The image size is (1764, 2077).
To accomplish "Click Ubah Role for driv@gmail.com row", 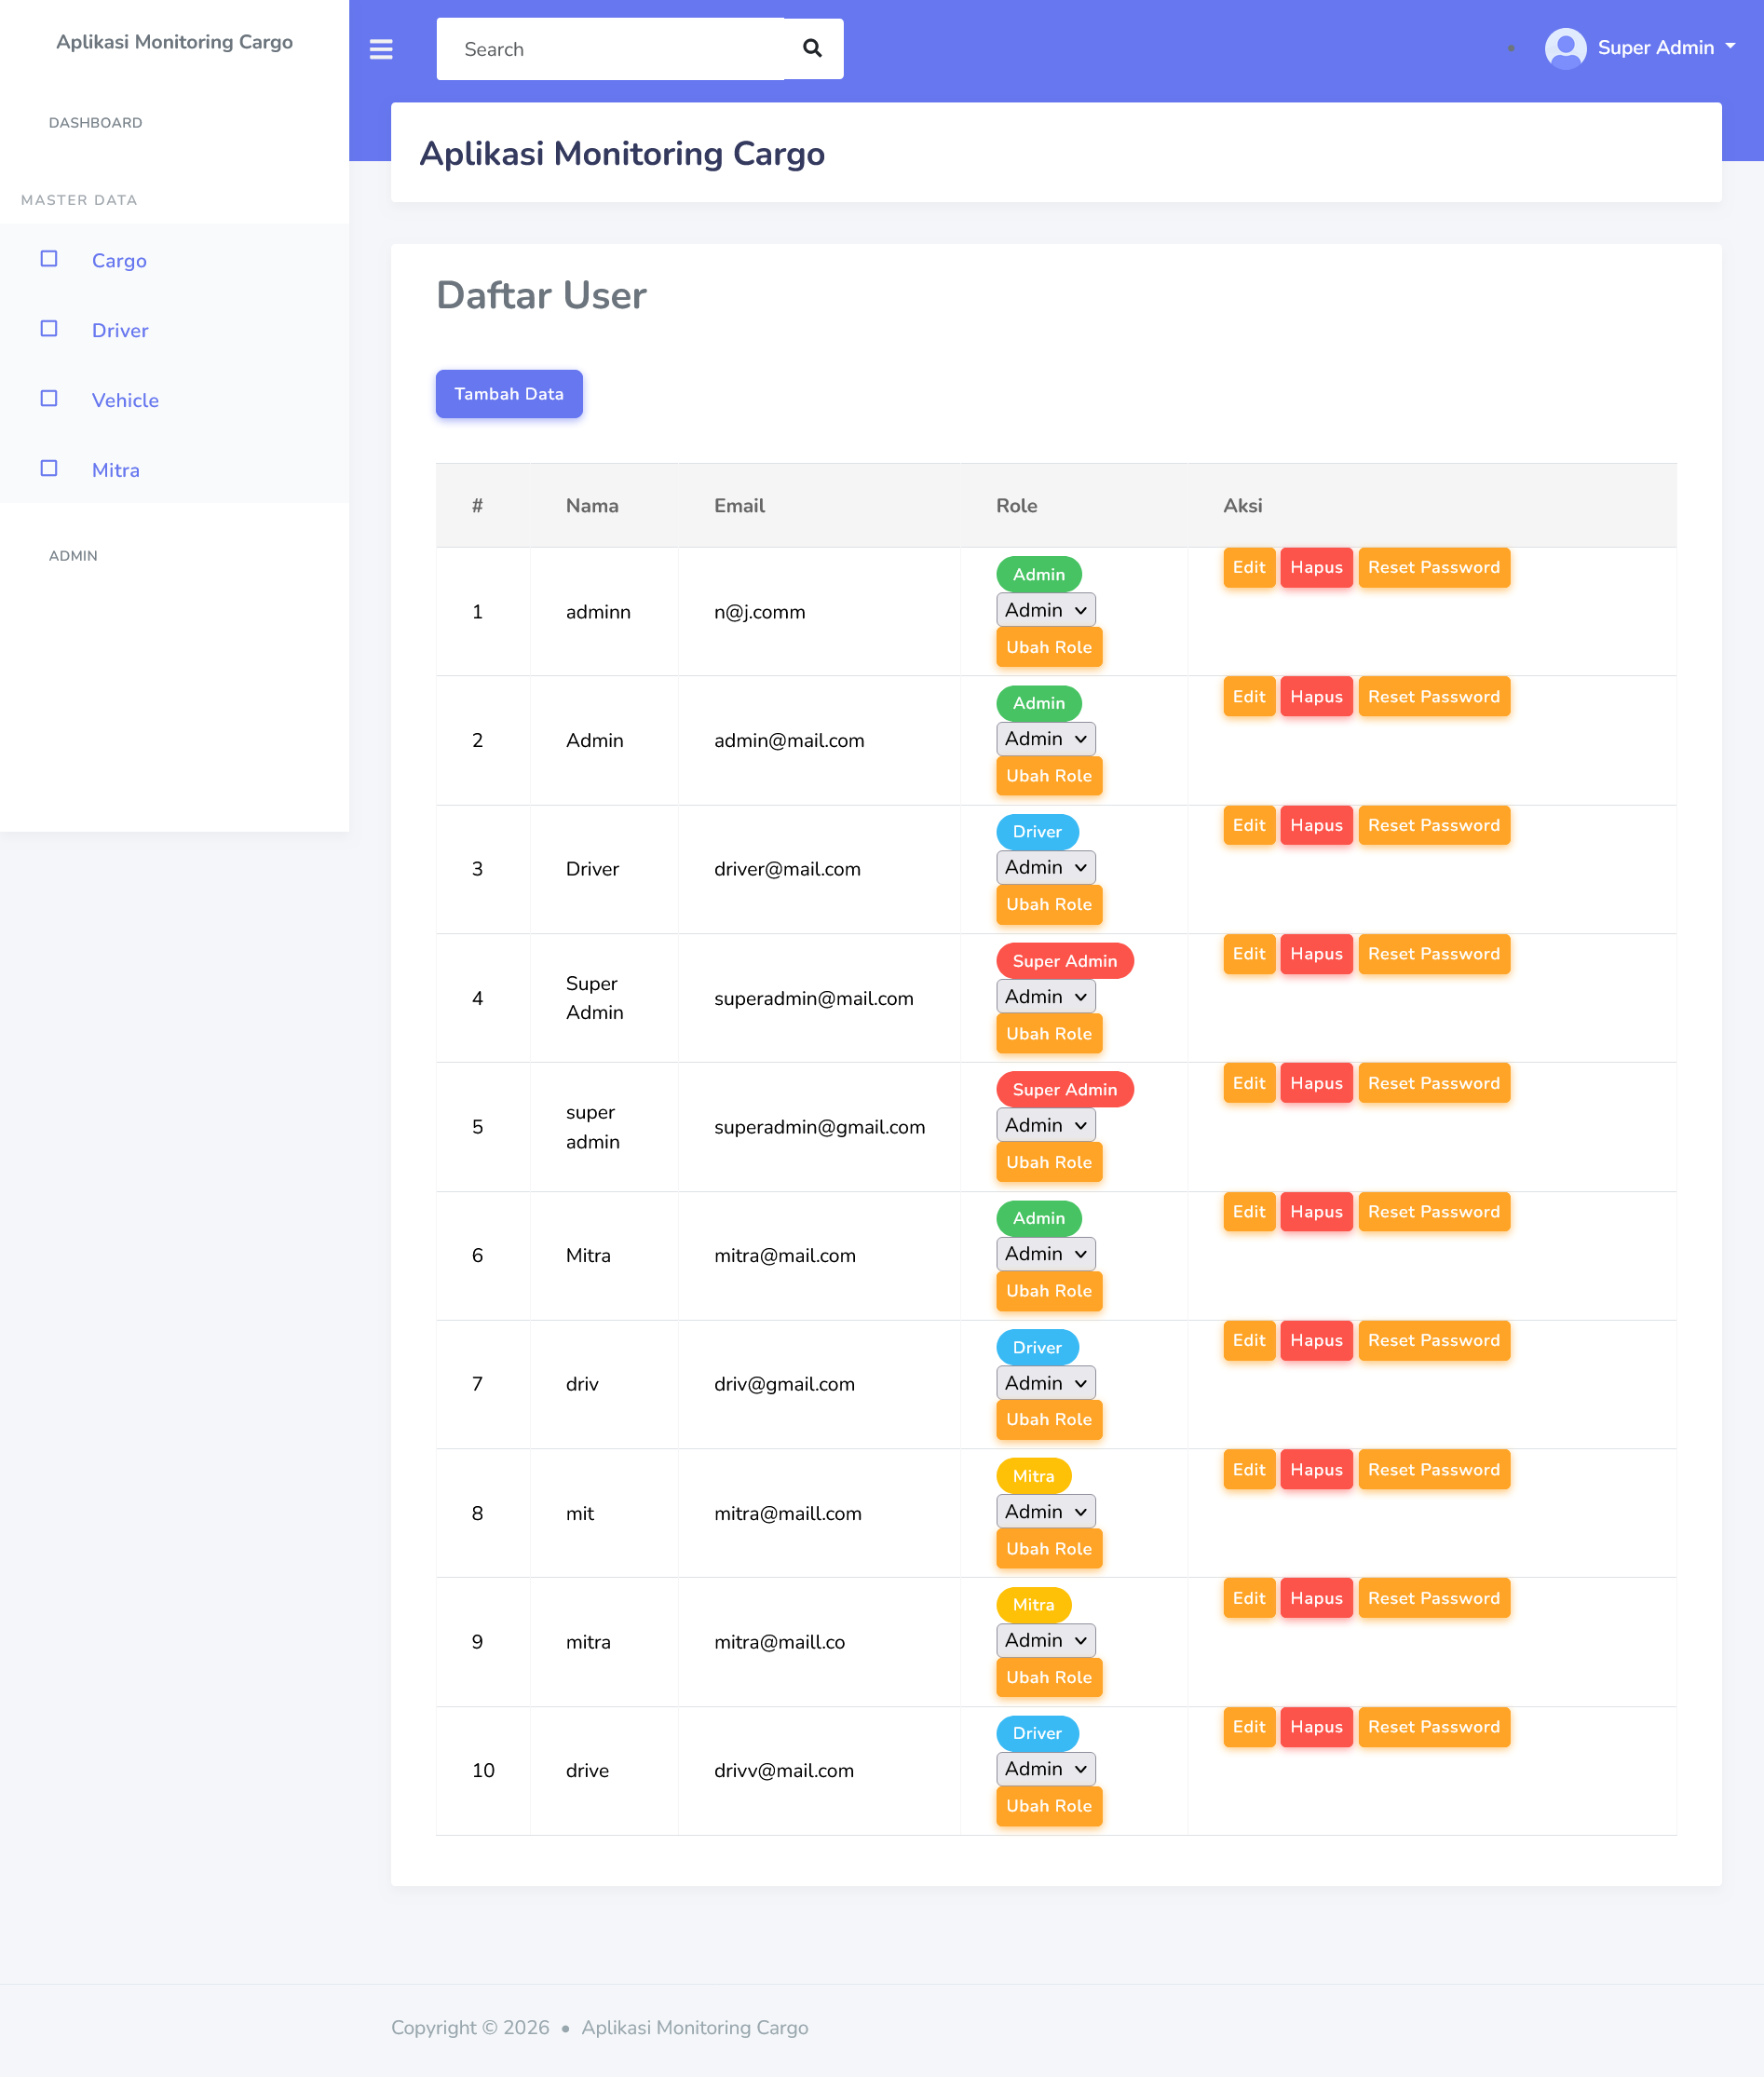I will tap(1048, 1420).
